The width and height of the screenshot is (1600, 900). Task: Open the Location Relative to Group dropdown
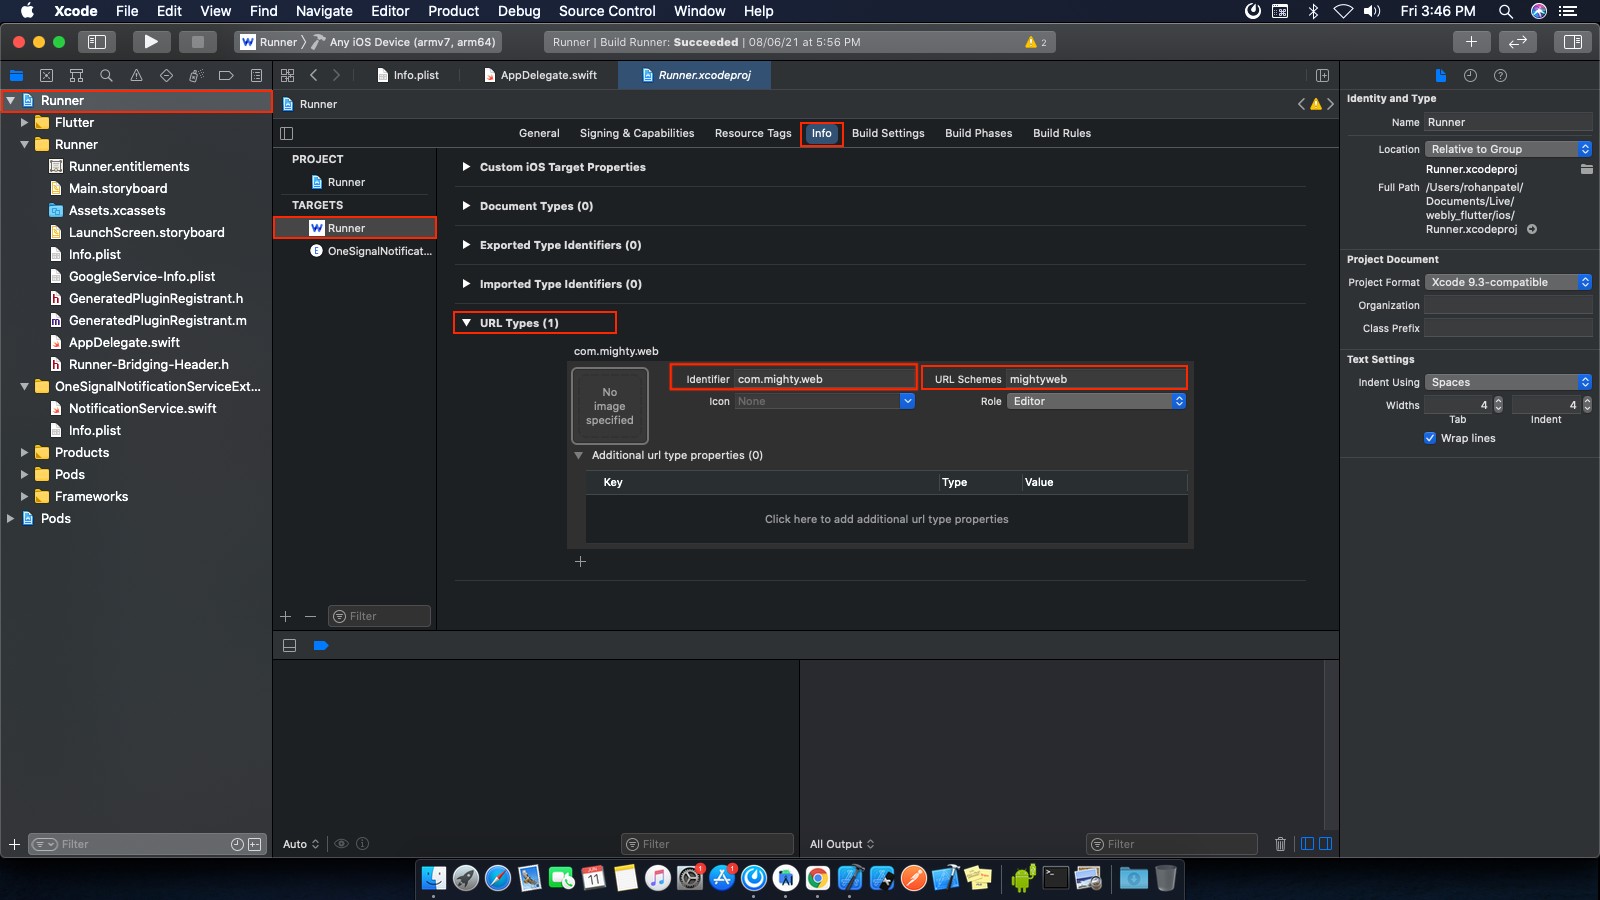coord(1508,149)
